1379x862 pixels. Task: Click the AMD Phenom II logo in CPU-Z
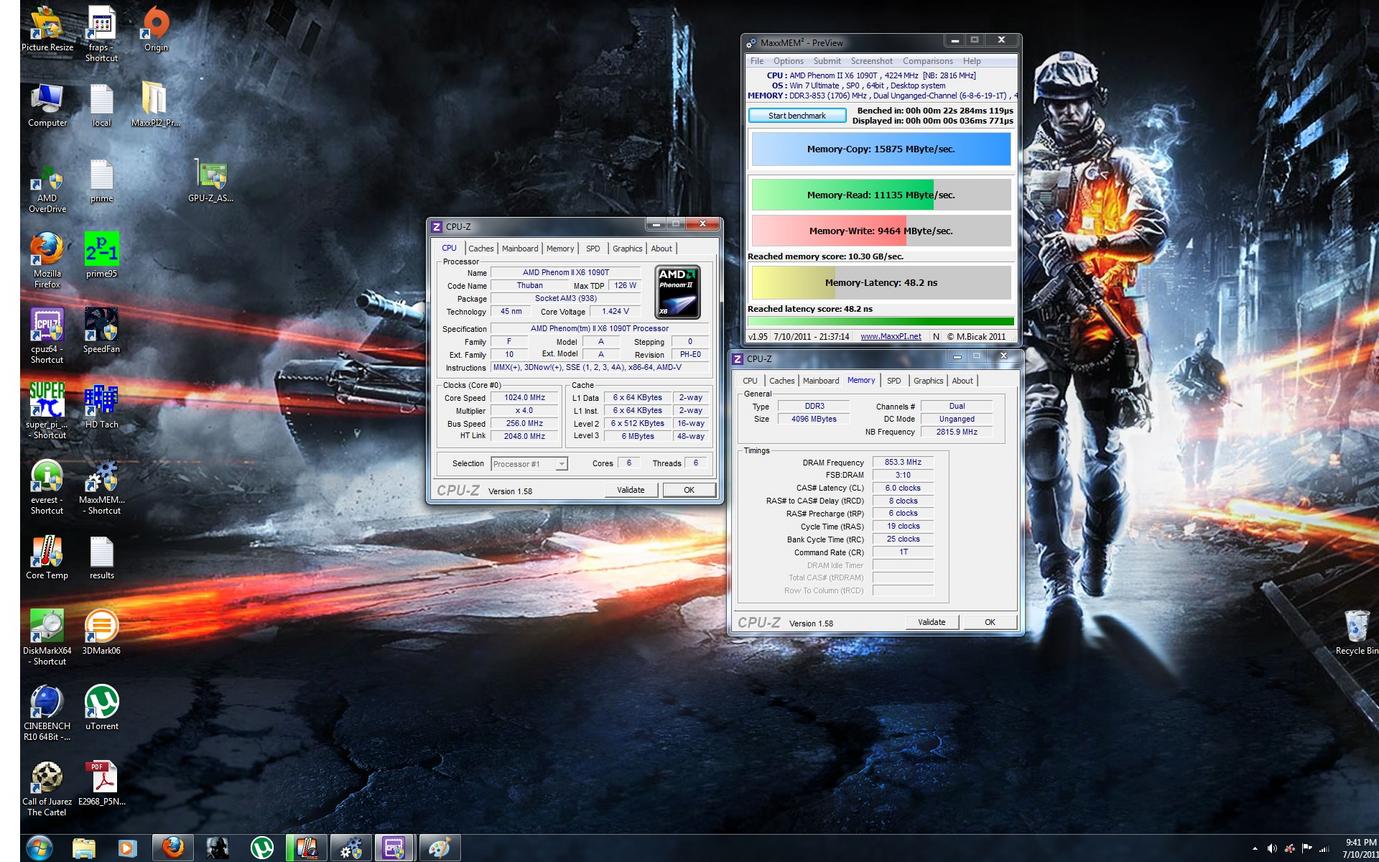[x=677, y=292]
